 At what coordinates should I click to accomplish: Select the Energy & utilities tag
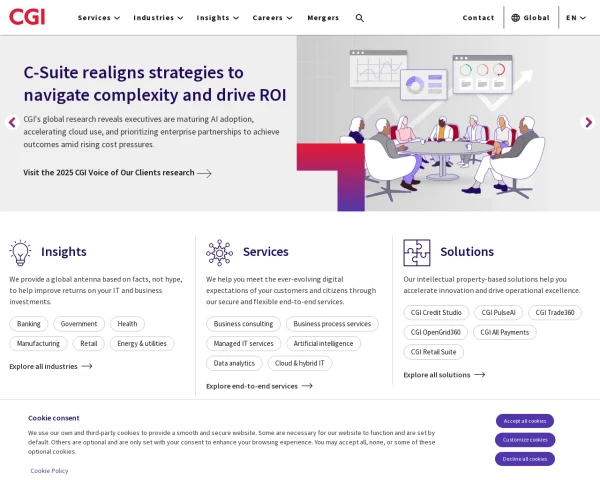(142, 343)
